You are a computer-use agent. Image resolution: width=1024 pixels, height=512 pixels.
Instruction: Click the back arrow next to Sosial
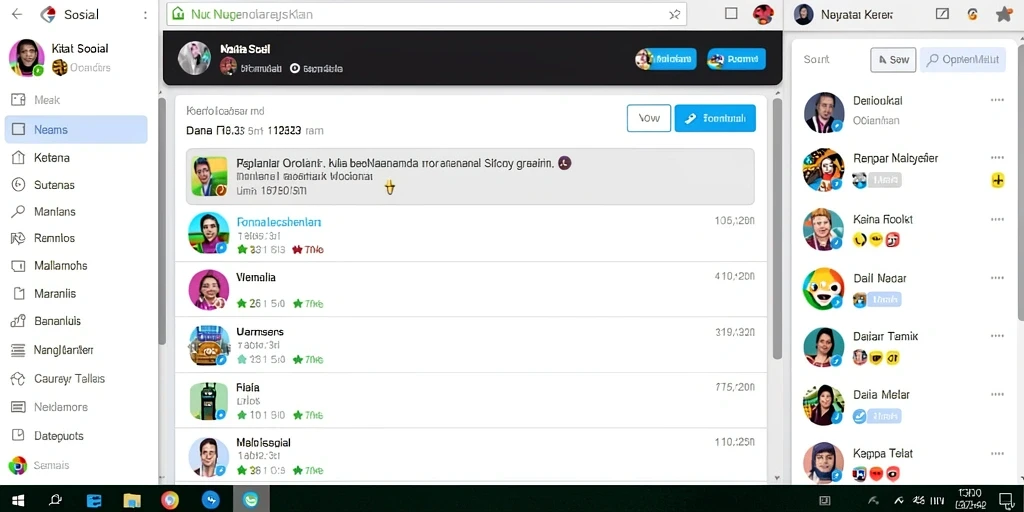point(17,14)
